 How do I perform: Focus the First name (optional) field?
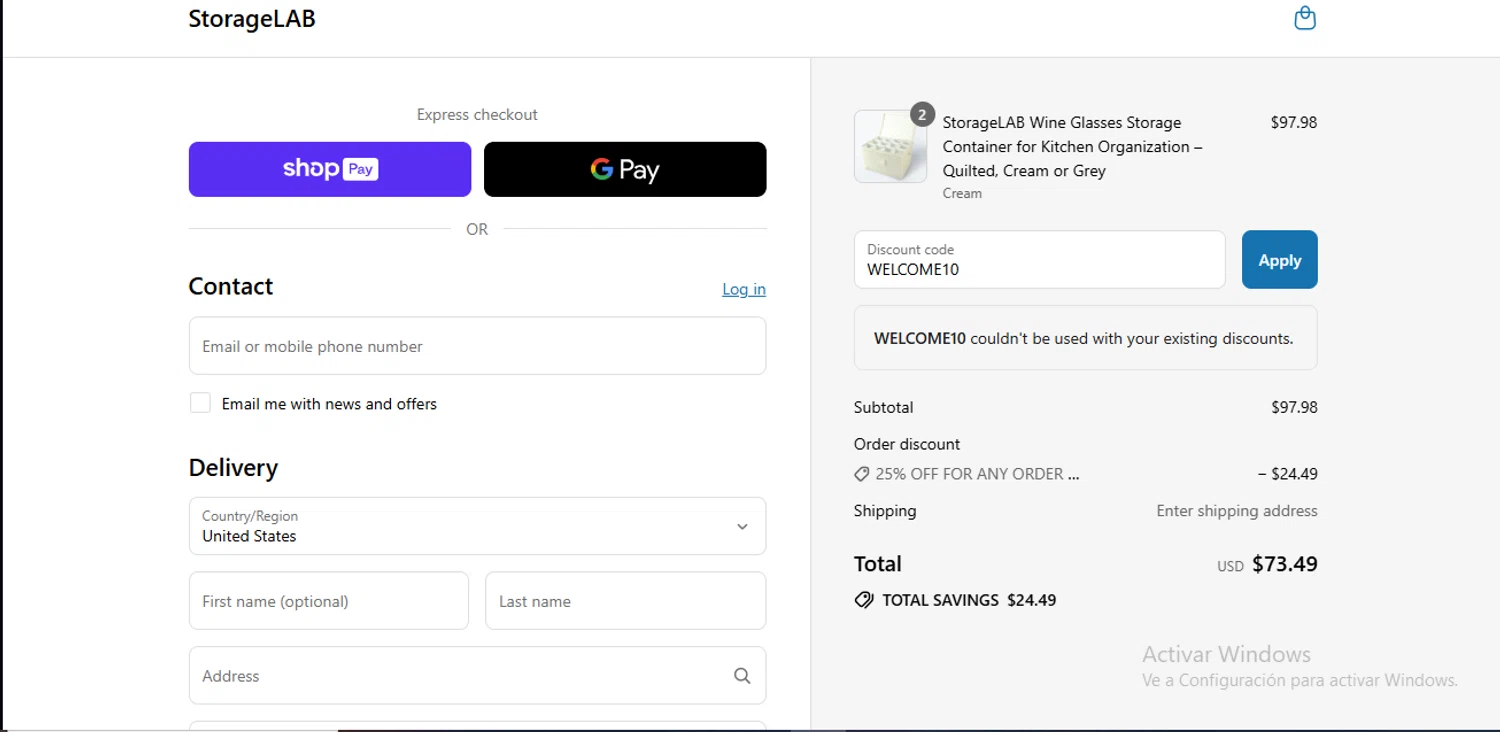(x=328, y=601)
